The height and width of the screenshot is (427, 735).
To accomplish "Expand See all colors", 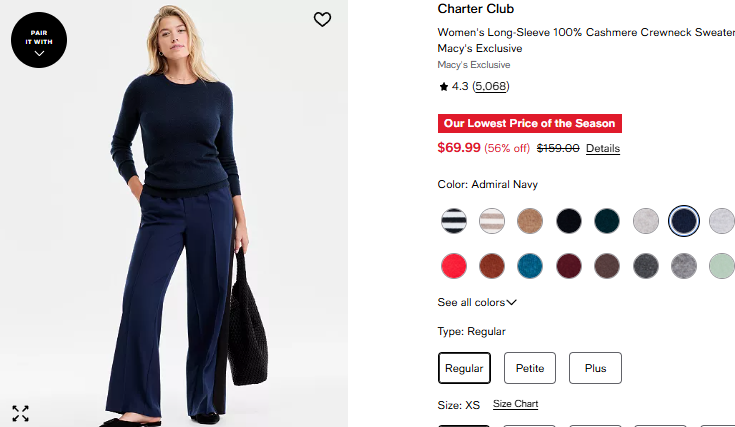I will pos(477,302).
